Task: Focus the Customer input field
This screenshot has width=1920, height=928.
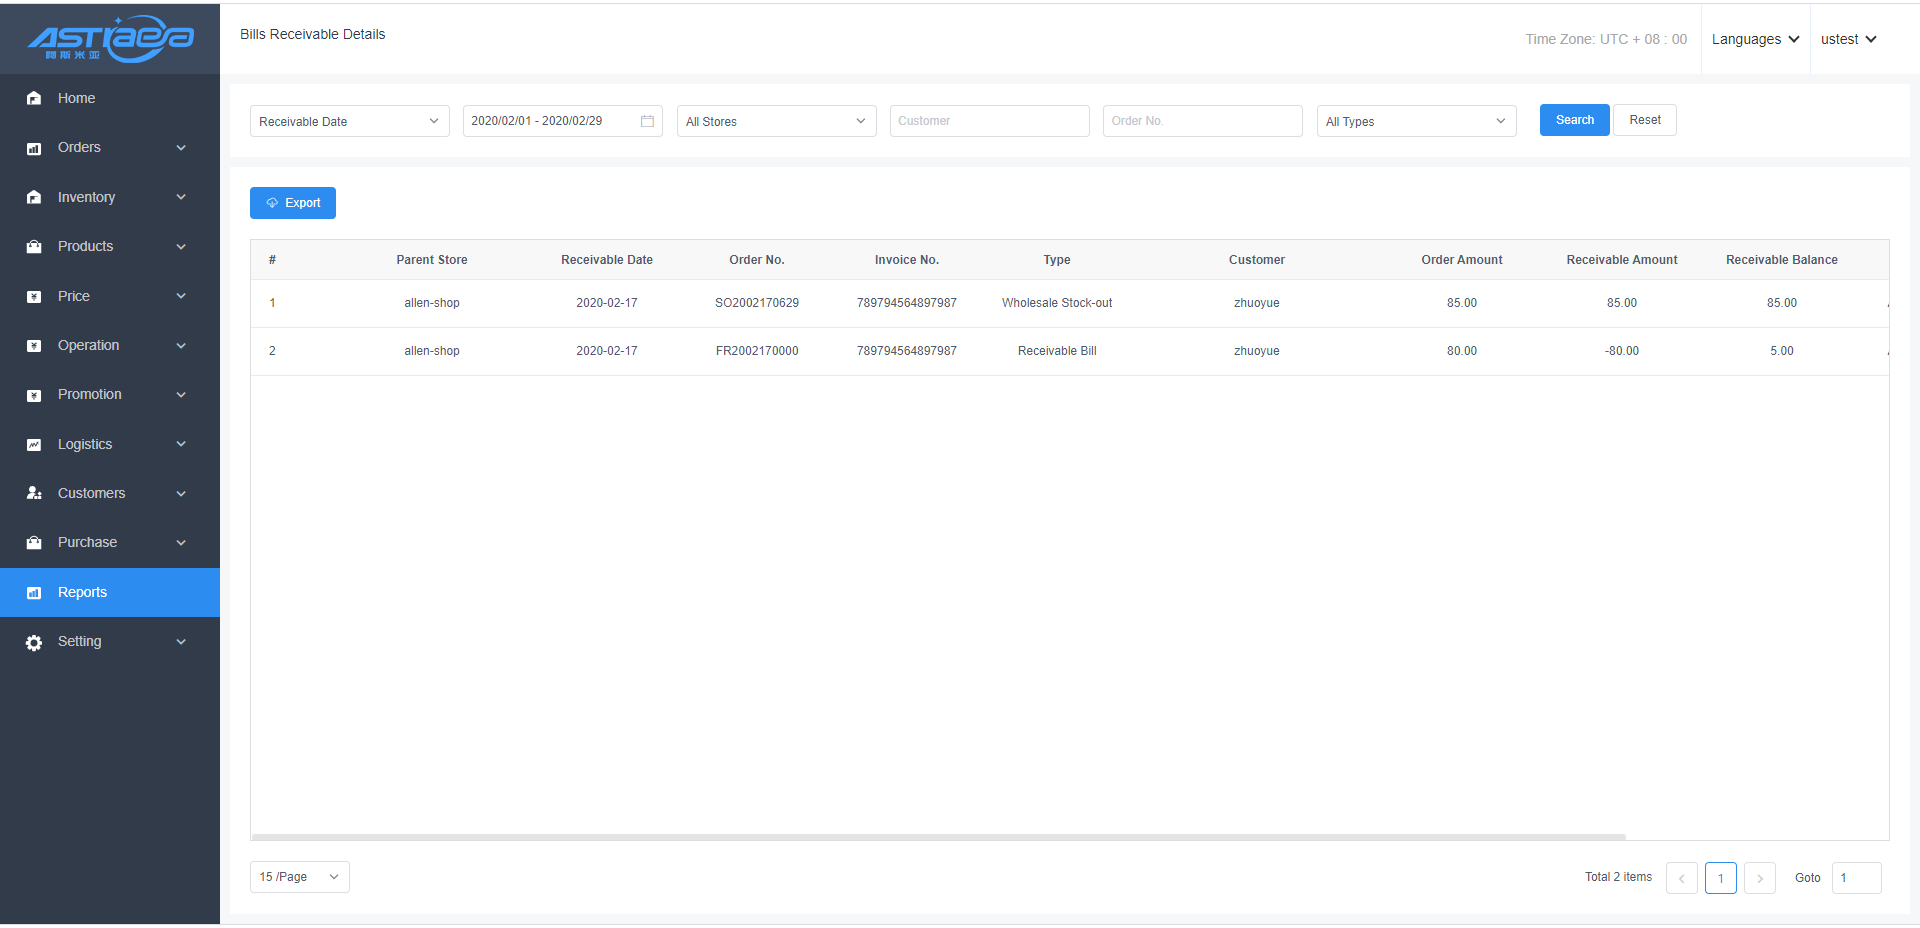Action: click(x=989, y=121)
